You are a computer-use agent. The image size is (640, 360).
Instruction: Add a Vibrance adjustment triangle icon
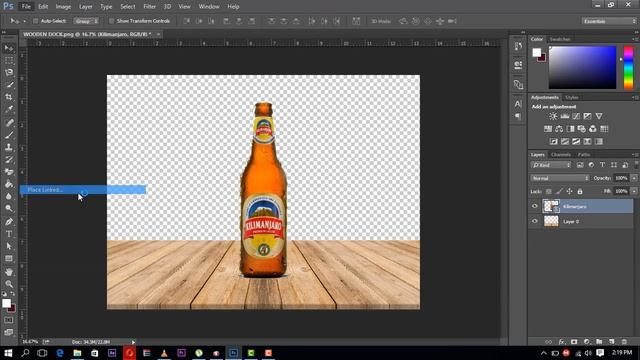coord(599,116)
